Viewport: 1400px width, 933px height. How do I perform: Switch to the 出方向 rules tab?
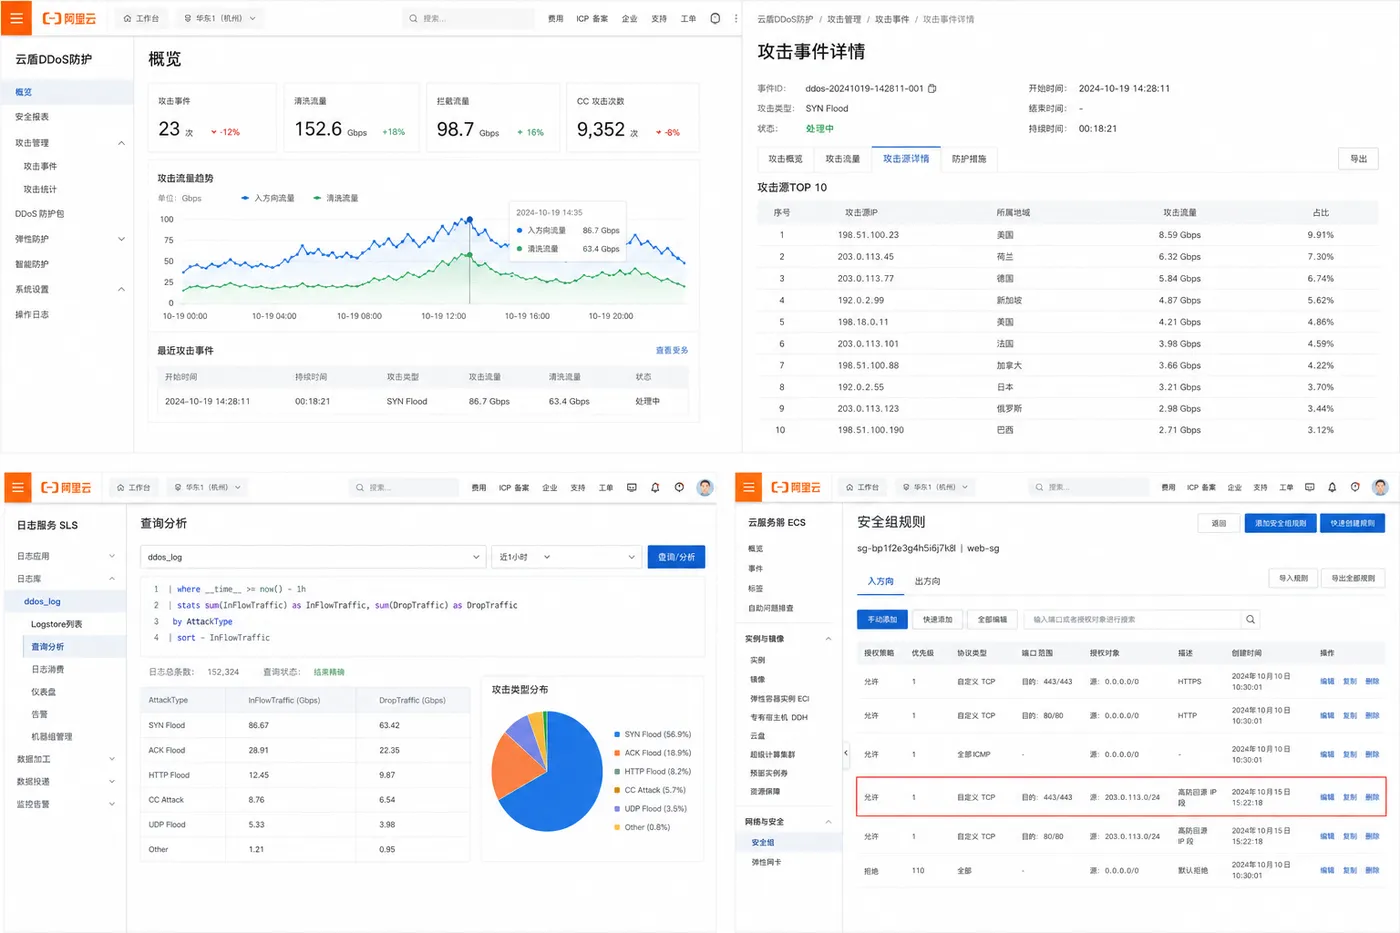point(927,581)
